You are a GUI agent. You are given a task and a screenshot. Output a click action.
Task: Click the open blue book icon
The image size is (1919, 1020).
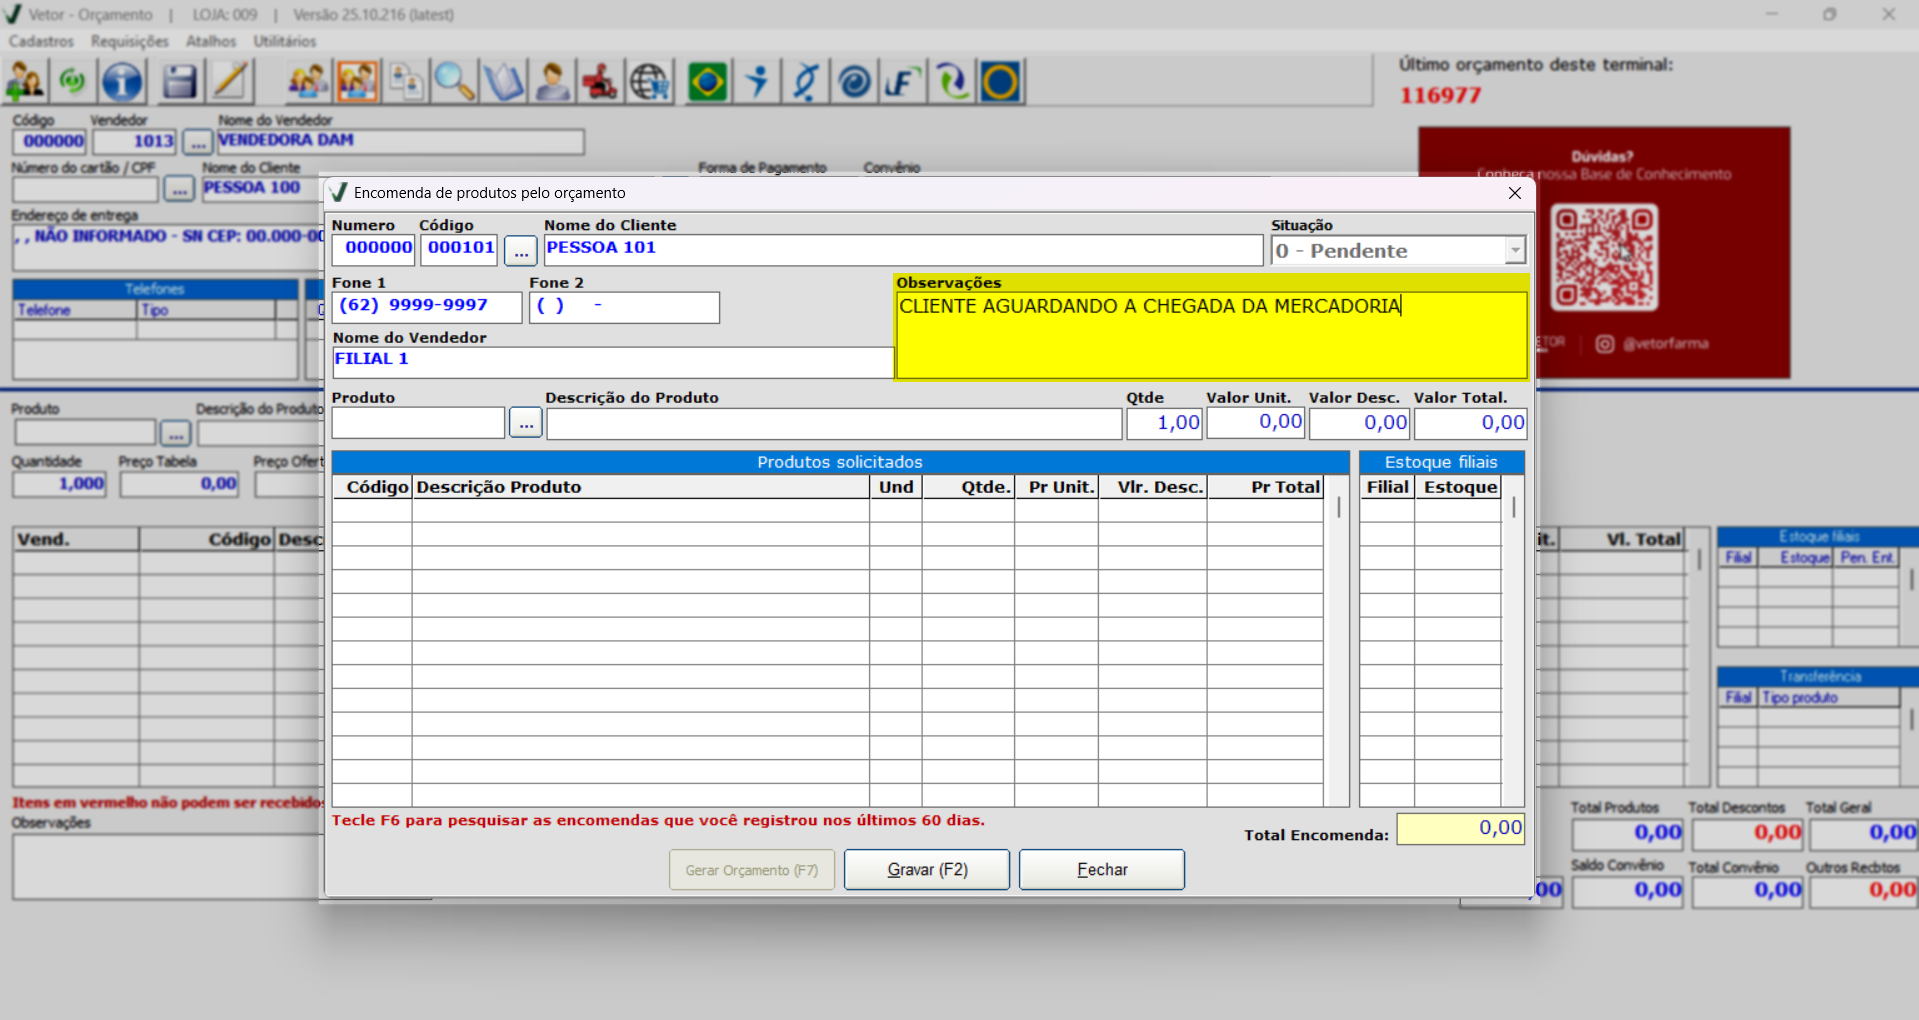(x=504, y=82)
